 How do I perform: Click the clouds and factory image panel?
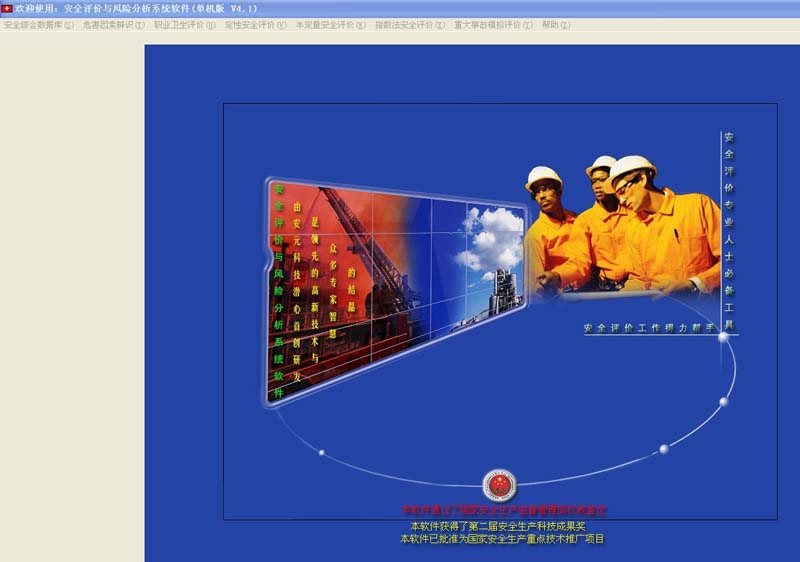click(488, 260)
